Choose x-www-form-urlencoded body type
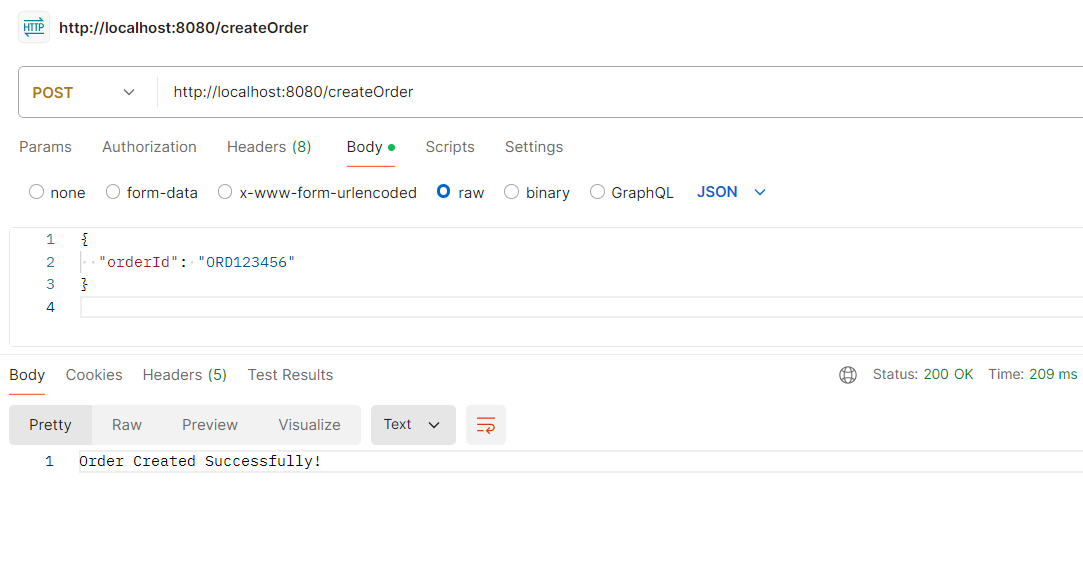 coord(225,192)
